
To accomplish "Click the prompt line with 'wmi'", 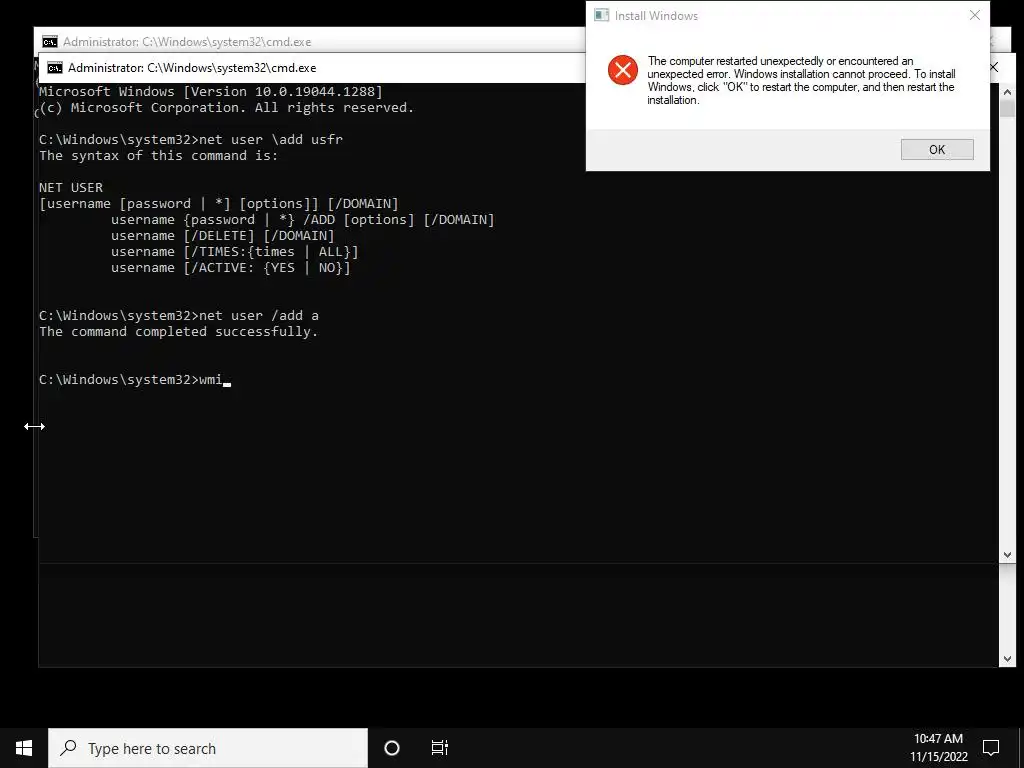I will (x=135, y=379).
